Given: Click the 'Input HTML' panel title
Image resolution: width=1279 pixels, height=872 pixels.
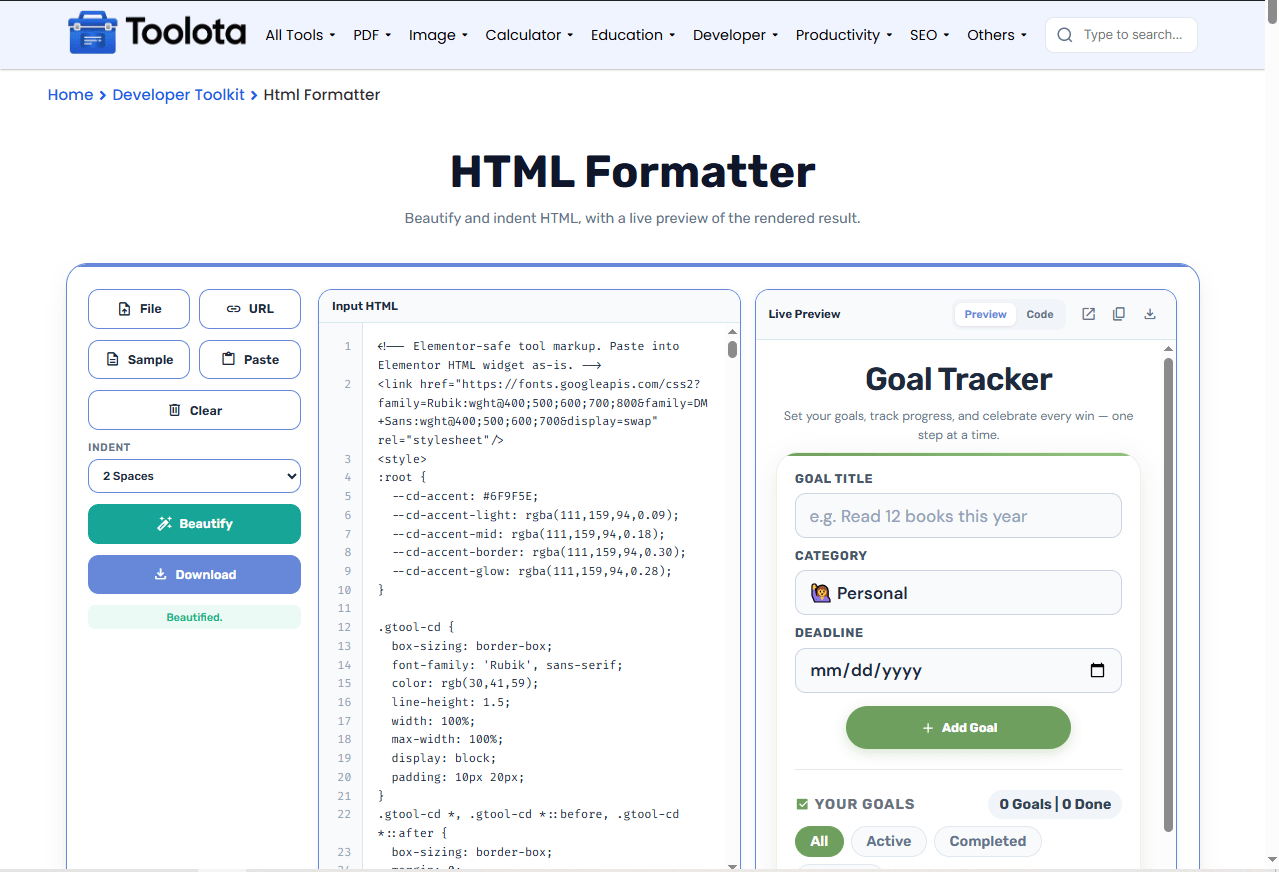Looking at the screenshot, I should coord(365,306).
